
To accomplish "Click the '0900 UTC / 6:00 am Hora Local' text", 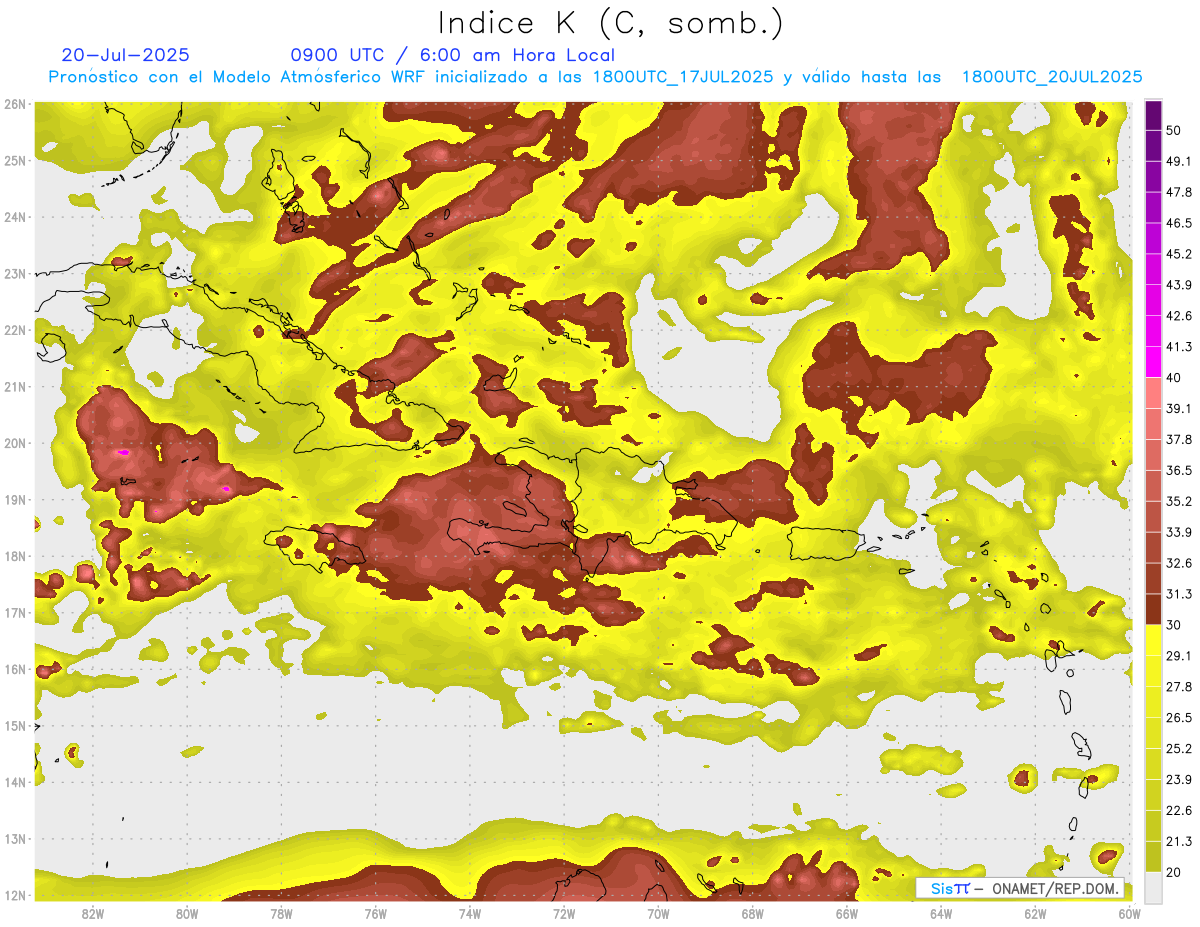I will tap(452, 55).
